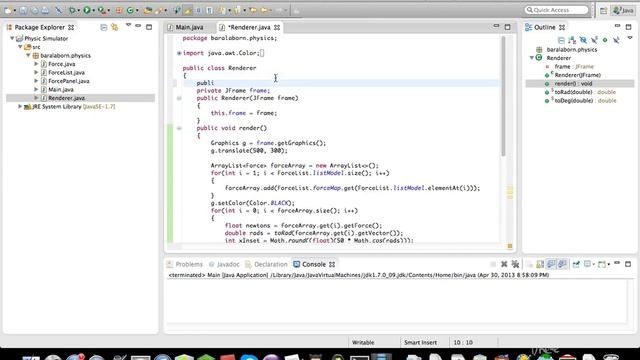Expand Force.java in Package Explorer
The width and height of the screenshot is (640, 360).
(x=36, y=64)
